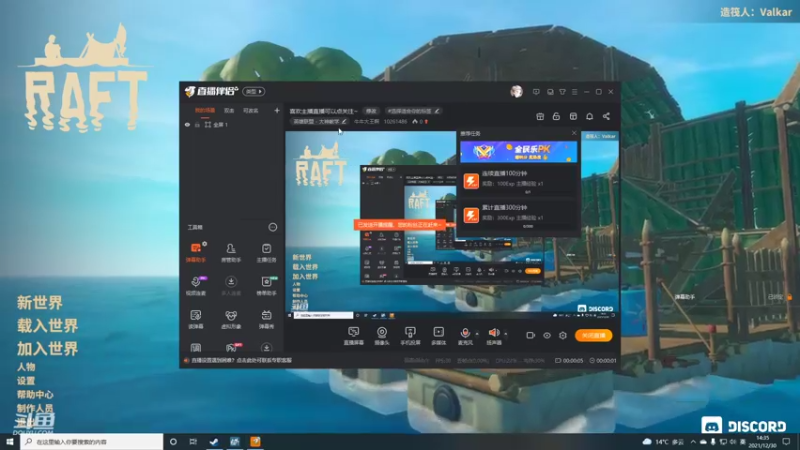The width and height of the screenshot is (800, 450).
Task: Switch to the third scene tab
Action: tap(251, 111)
